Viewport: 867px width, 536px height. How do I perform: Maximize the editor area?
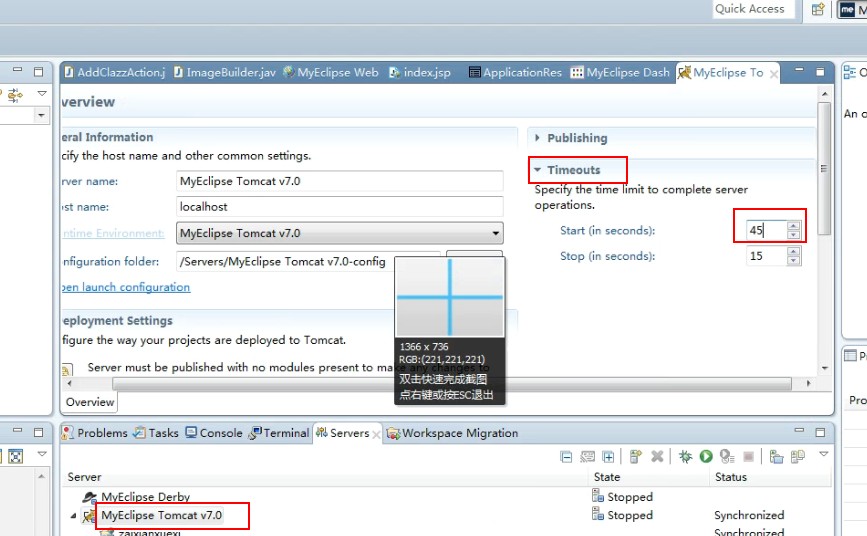(820, 72)
